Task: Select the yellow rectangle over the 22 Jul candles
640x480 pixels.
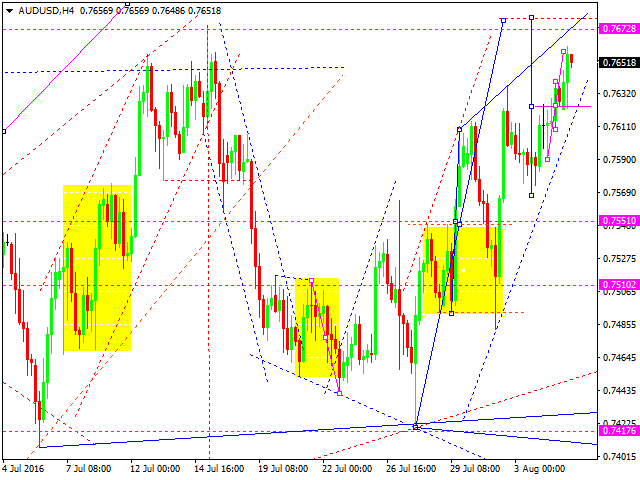Action: [x=317, y=327]
